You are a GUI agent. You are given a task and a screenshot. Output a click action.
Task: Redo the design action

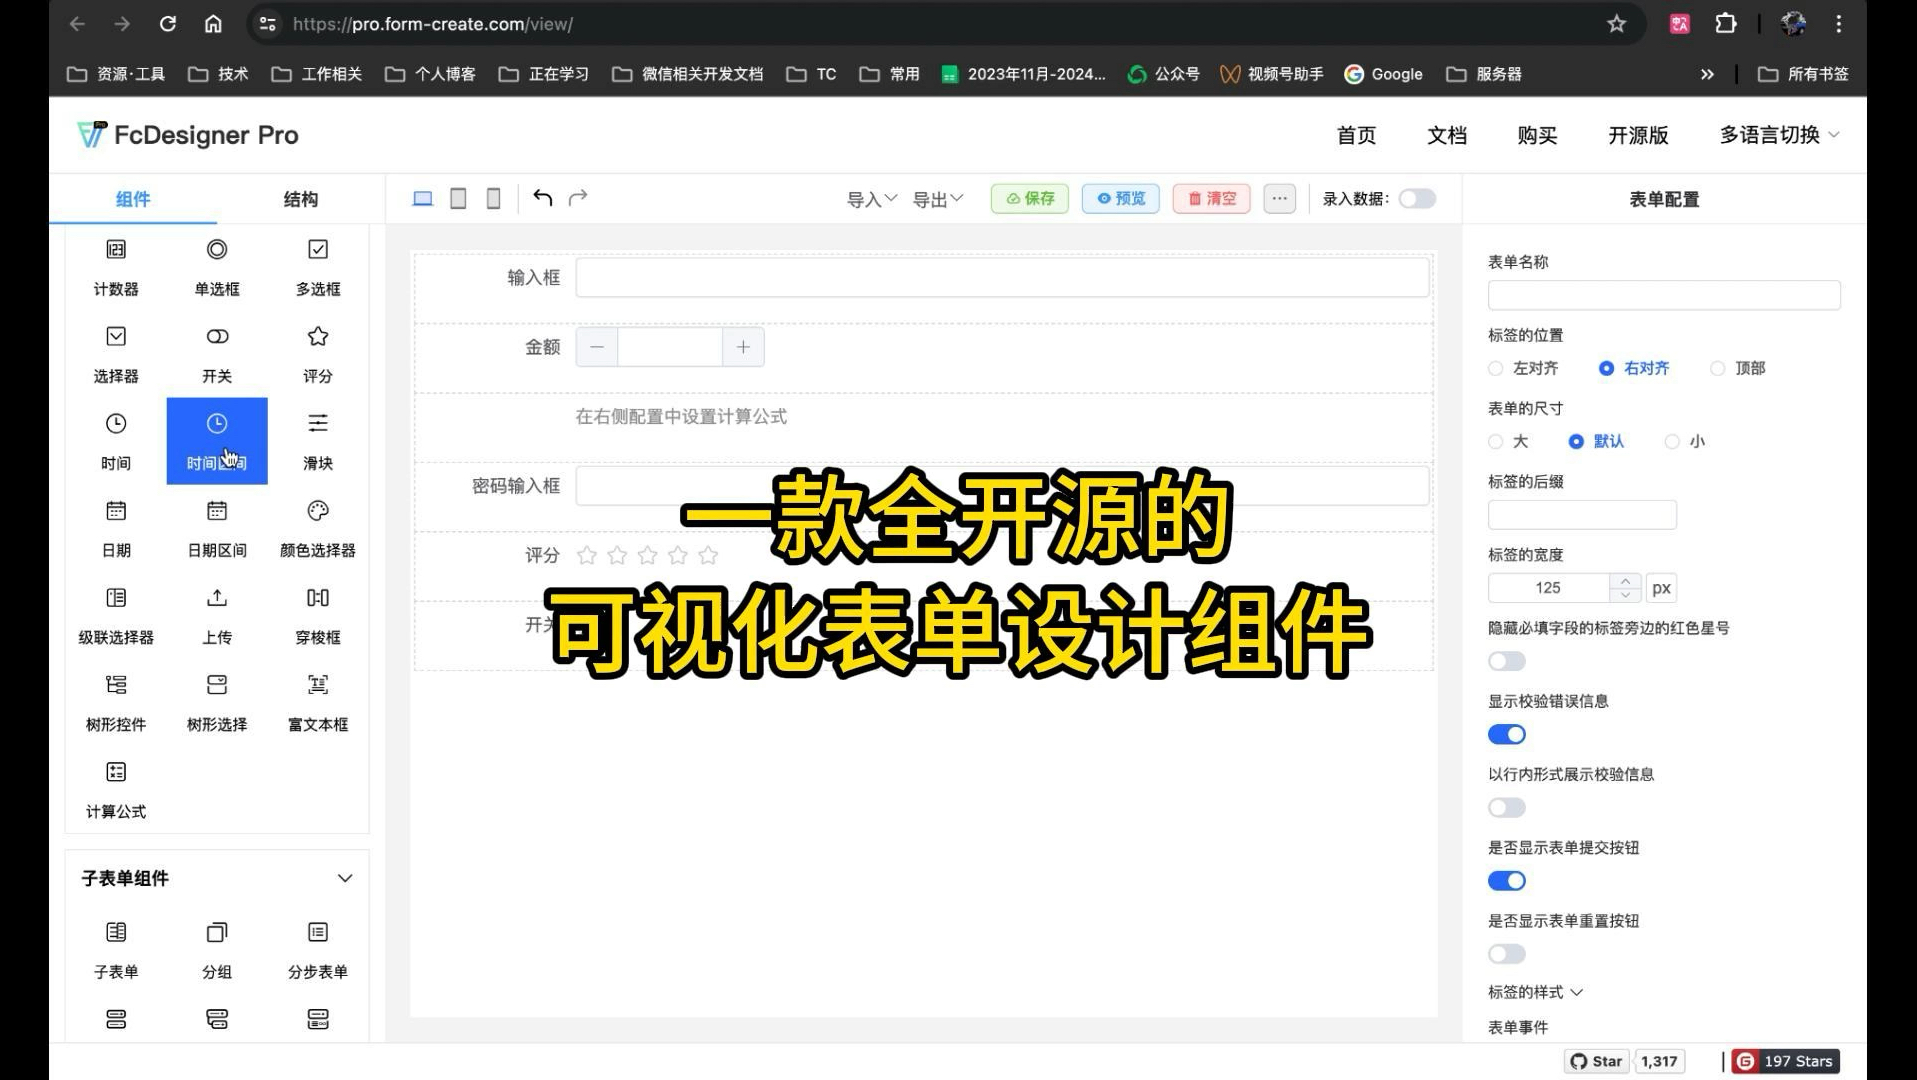click(578, 197)
